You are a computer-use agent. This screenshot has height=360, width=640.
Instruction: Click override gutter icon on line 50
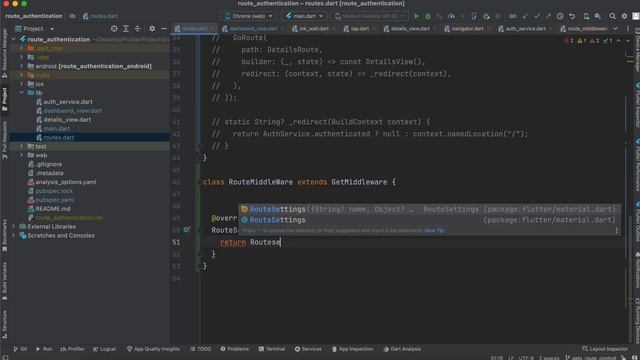pos(186,230)
